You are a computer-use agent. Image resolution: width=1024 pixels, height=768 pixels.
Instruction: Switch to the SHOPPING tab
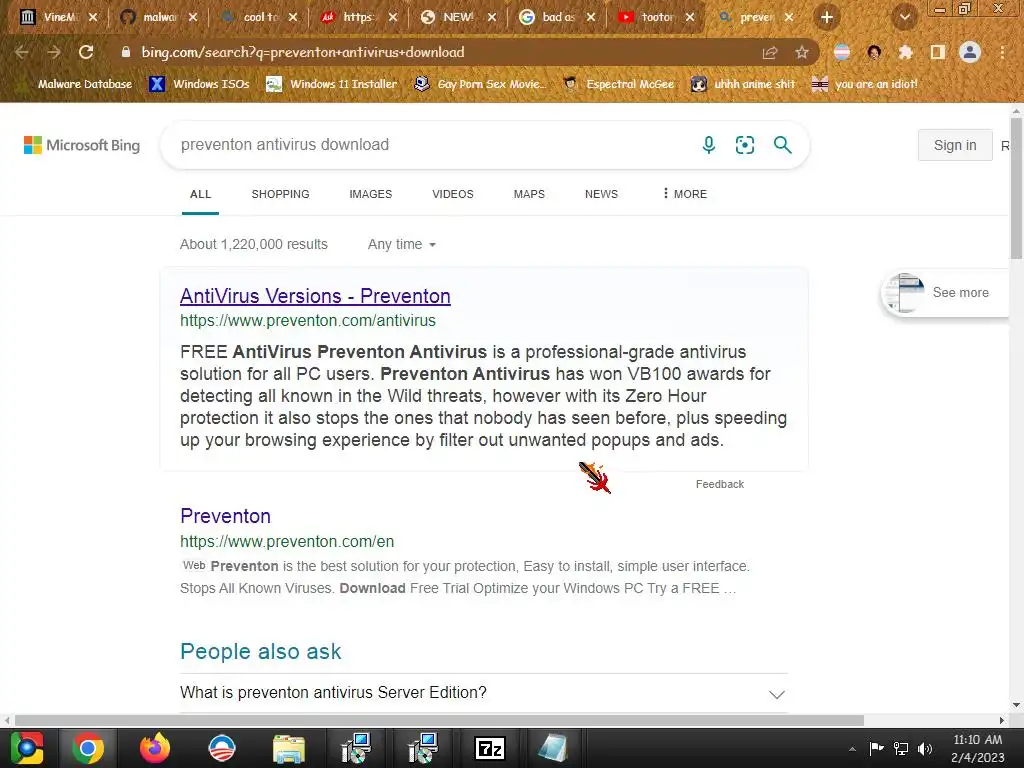280,194
